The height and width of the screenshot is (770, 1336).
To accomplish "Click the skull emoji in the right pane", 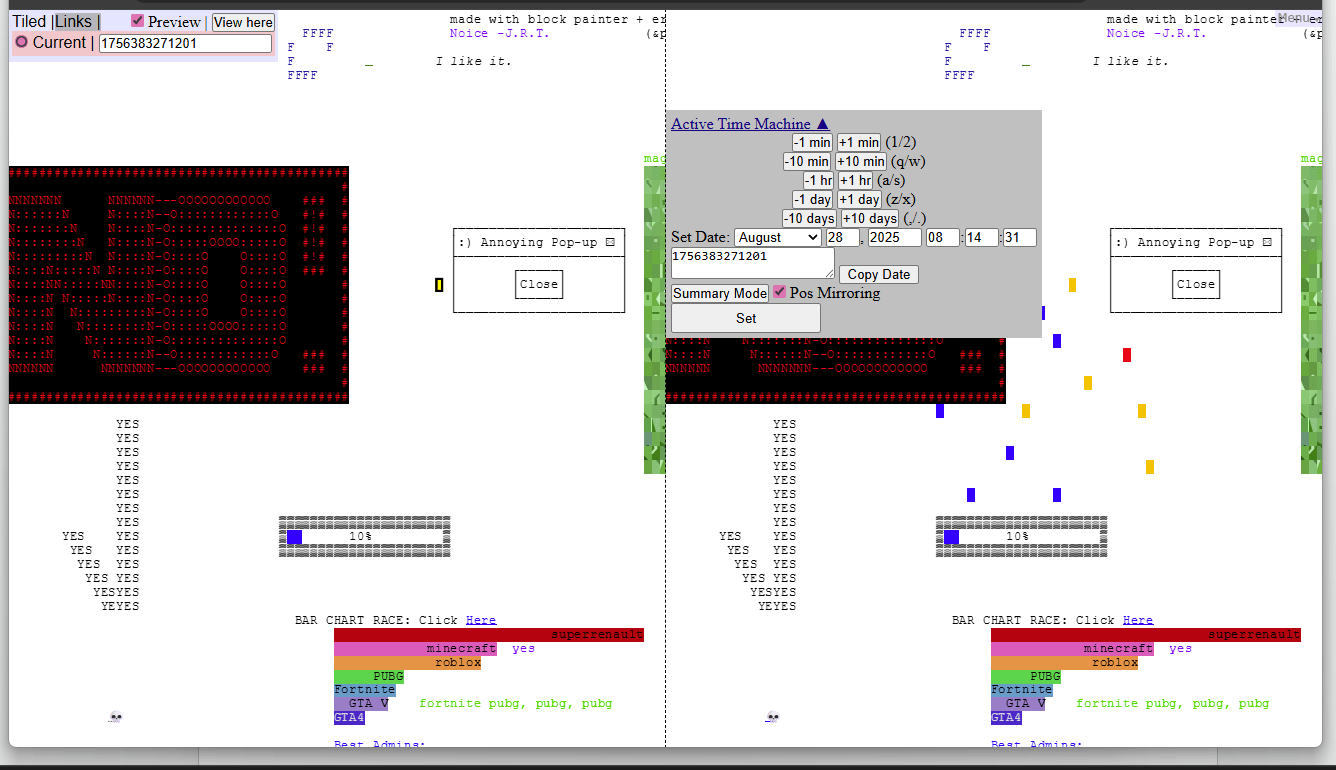I will [772, 717].
